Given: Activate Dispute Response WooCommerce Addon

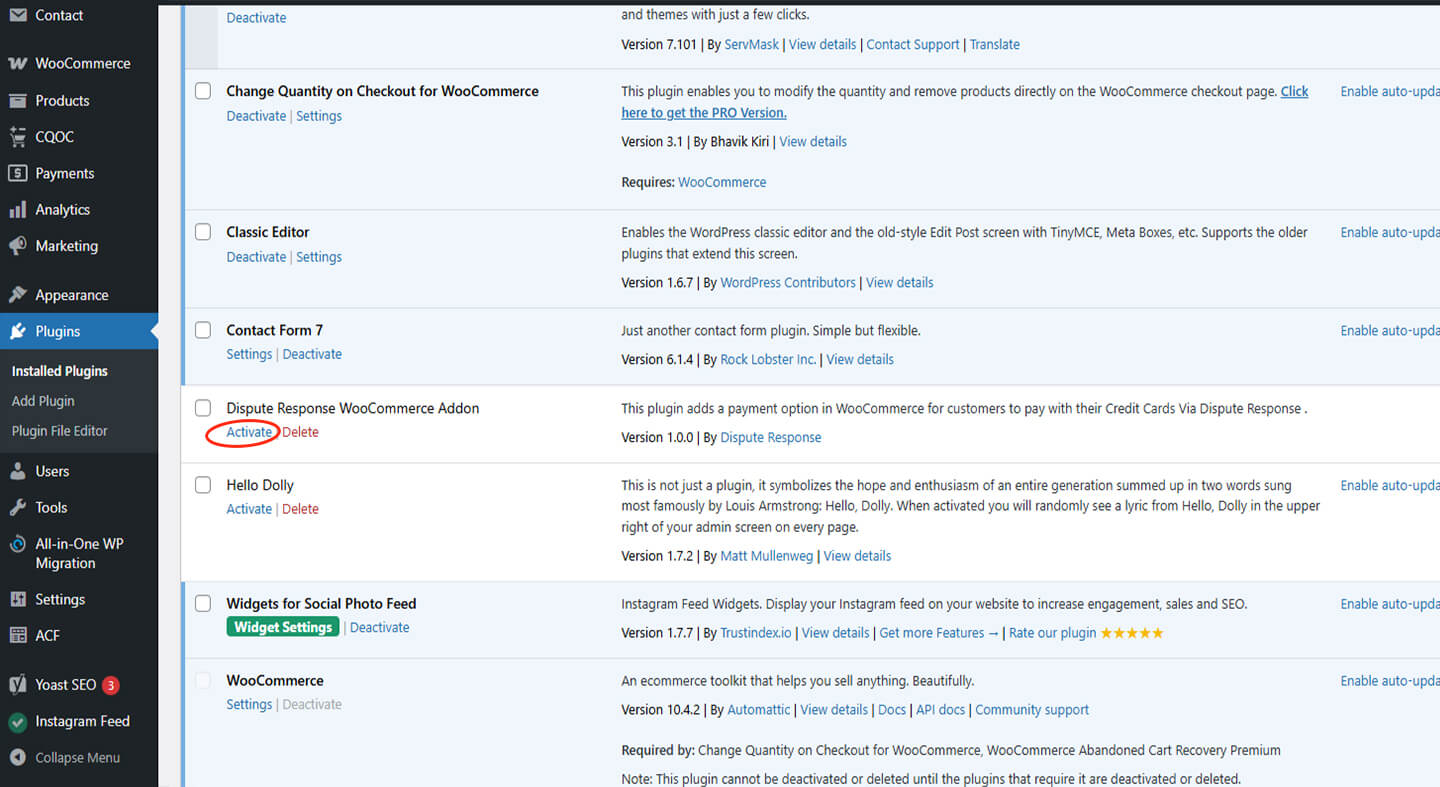Looking at the screenshot, I should (x=249, y=432).
